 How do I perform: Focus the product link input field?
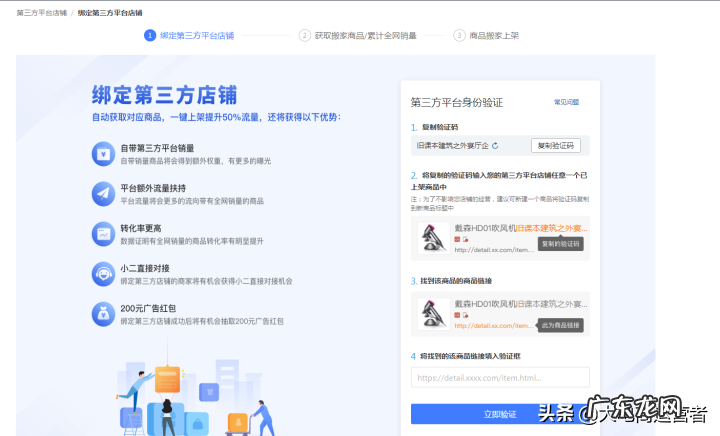click(500, 377)
